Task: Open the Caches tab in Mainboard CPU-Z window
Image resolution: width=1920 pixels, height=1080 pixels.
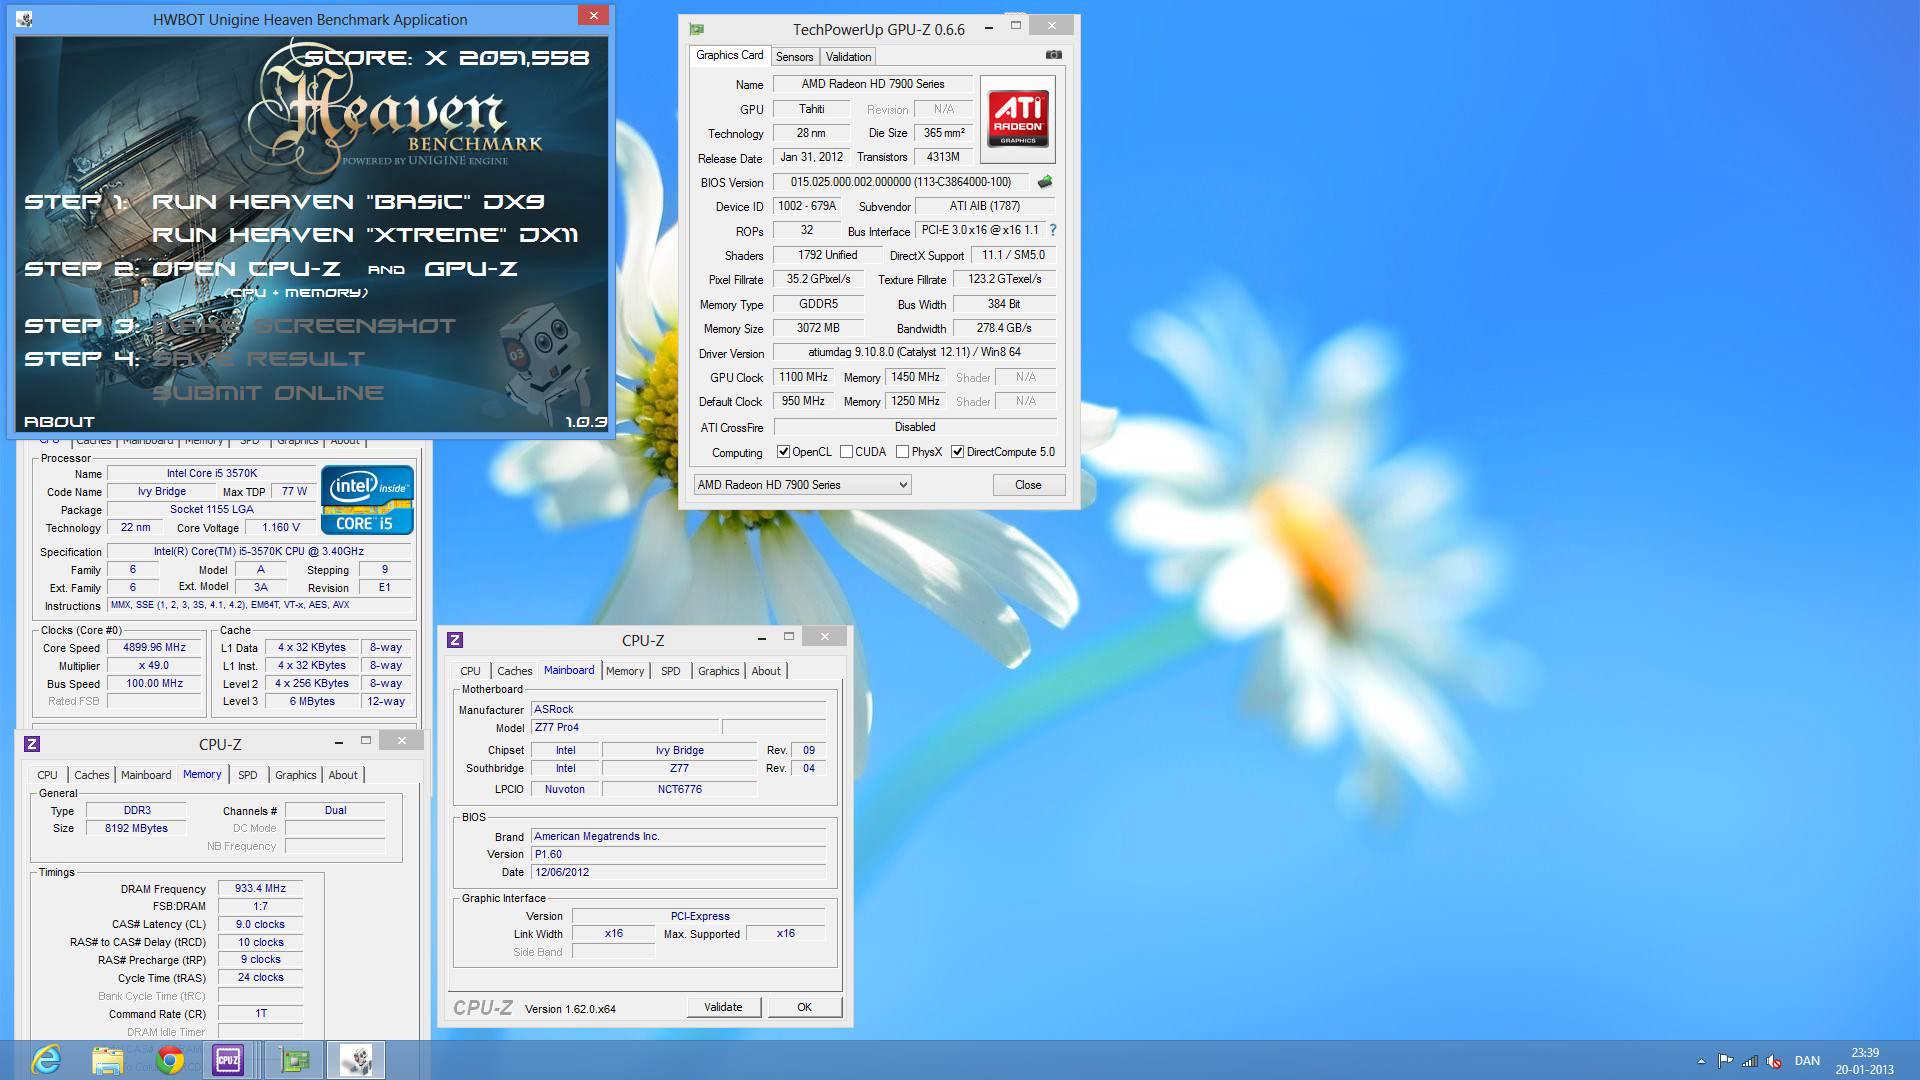Action: (515, 671)
